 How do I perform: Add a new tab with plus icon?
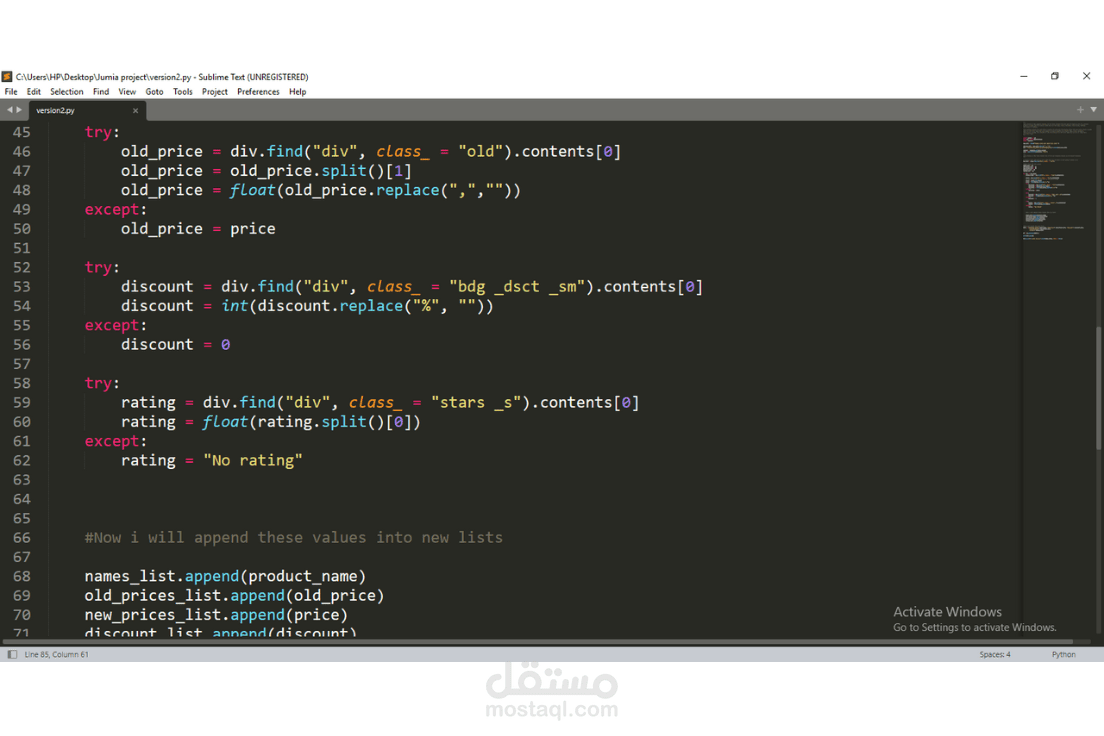point(1080,110)
